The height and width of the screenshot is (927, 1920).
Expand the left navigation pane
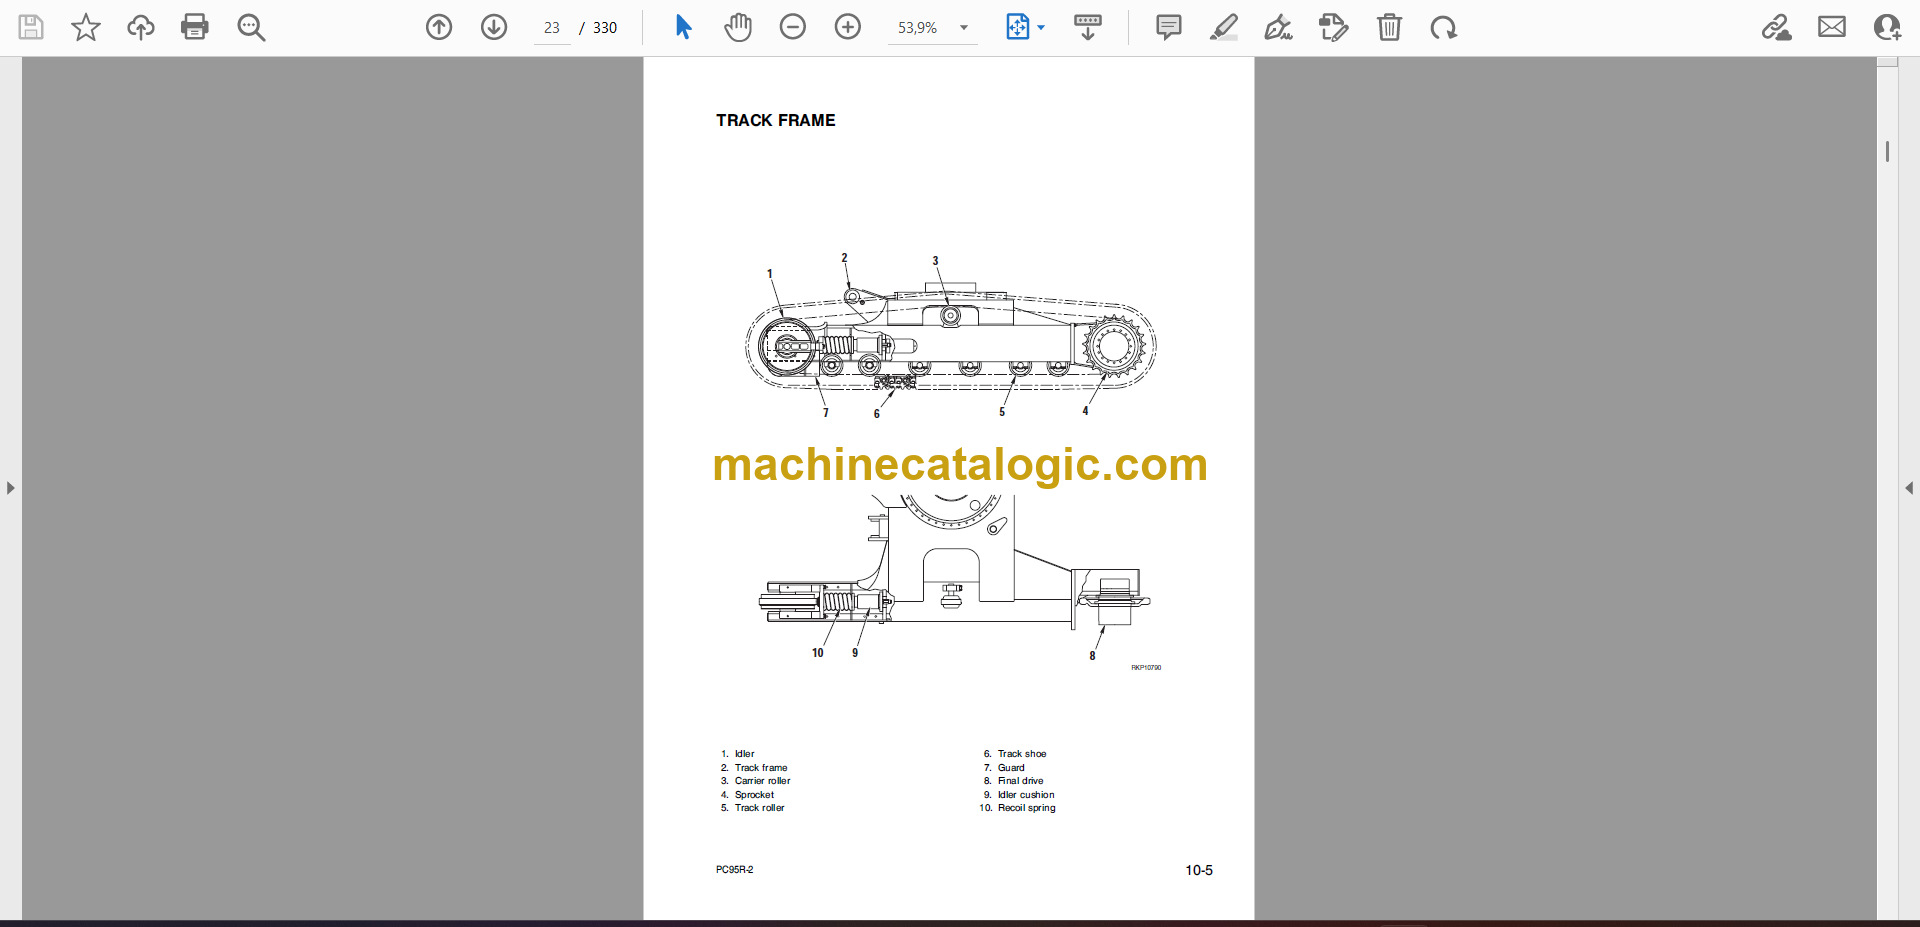(x=10, y=488)
